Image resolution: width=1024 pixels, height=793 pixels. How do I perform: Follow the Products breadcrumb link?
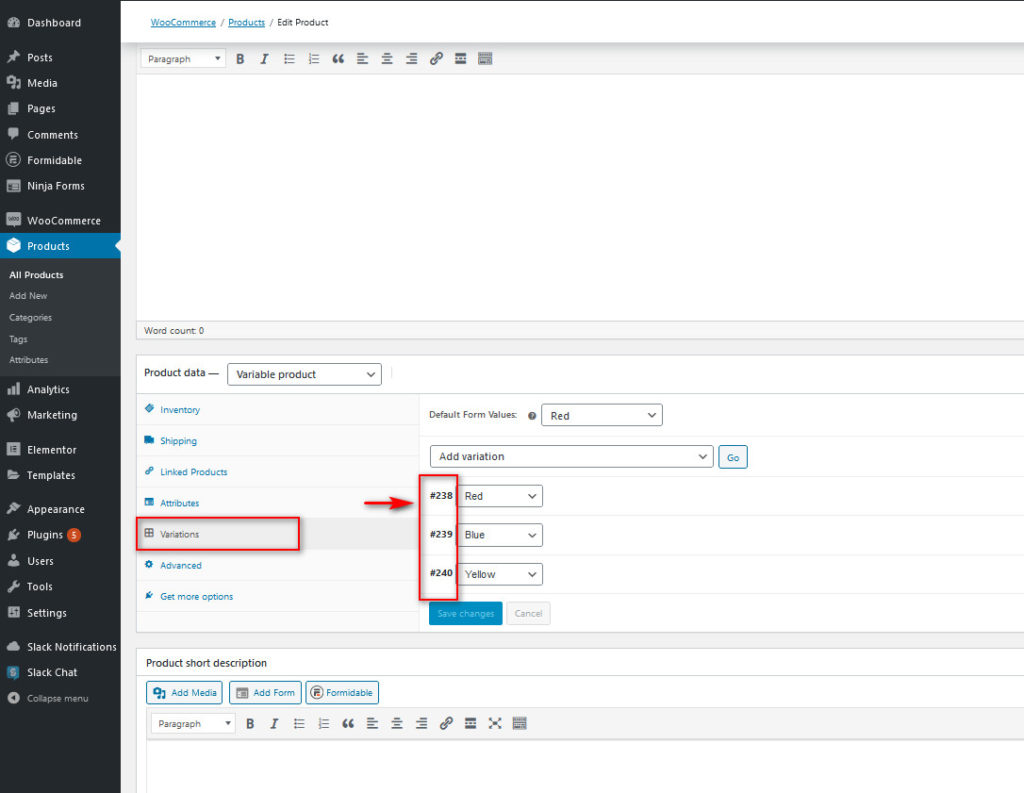point(246,22)
